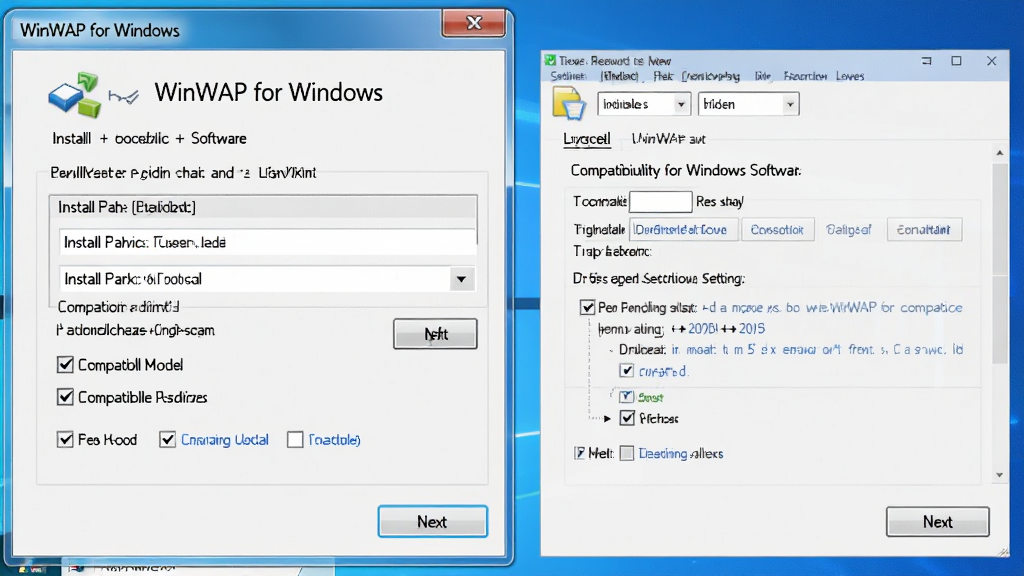Uncheck the Fes Hood checkbox
The image size is (1024, 576).
(65, 440)
